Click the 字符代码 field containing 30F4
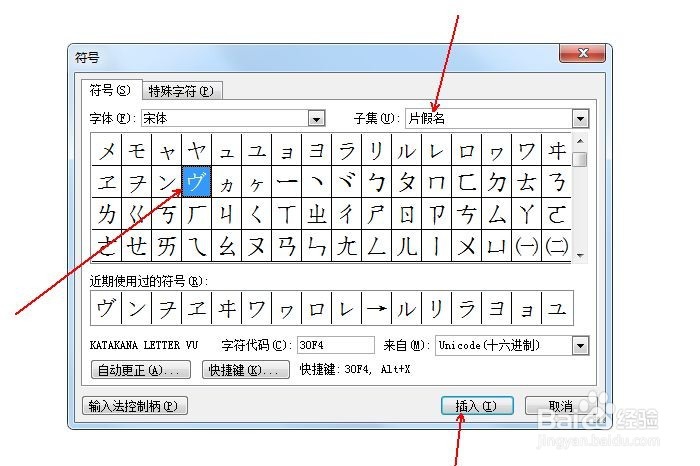 (336, 345)
